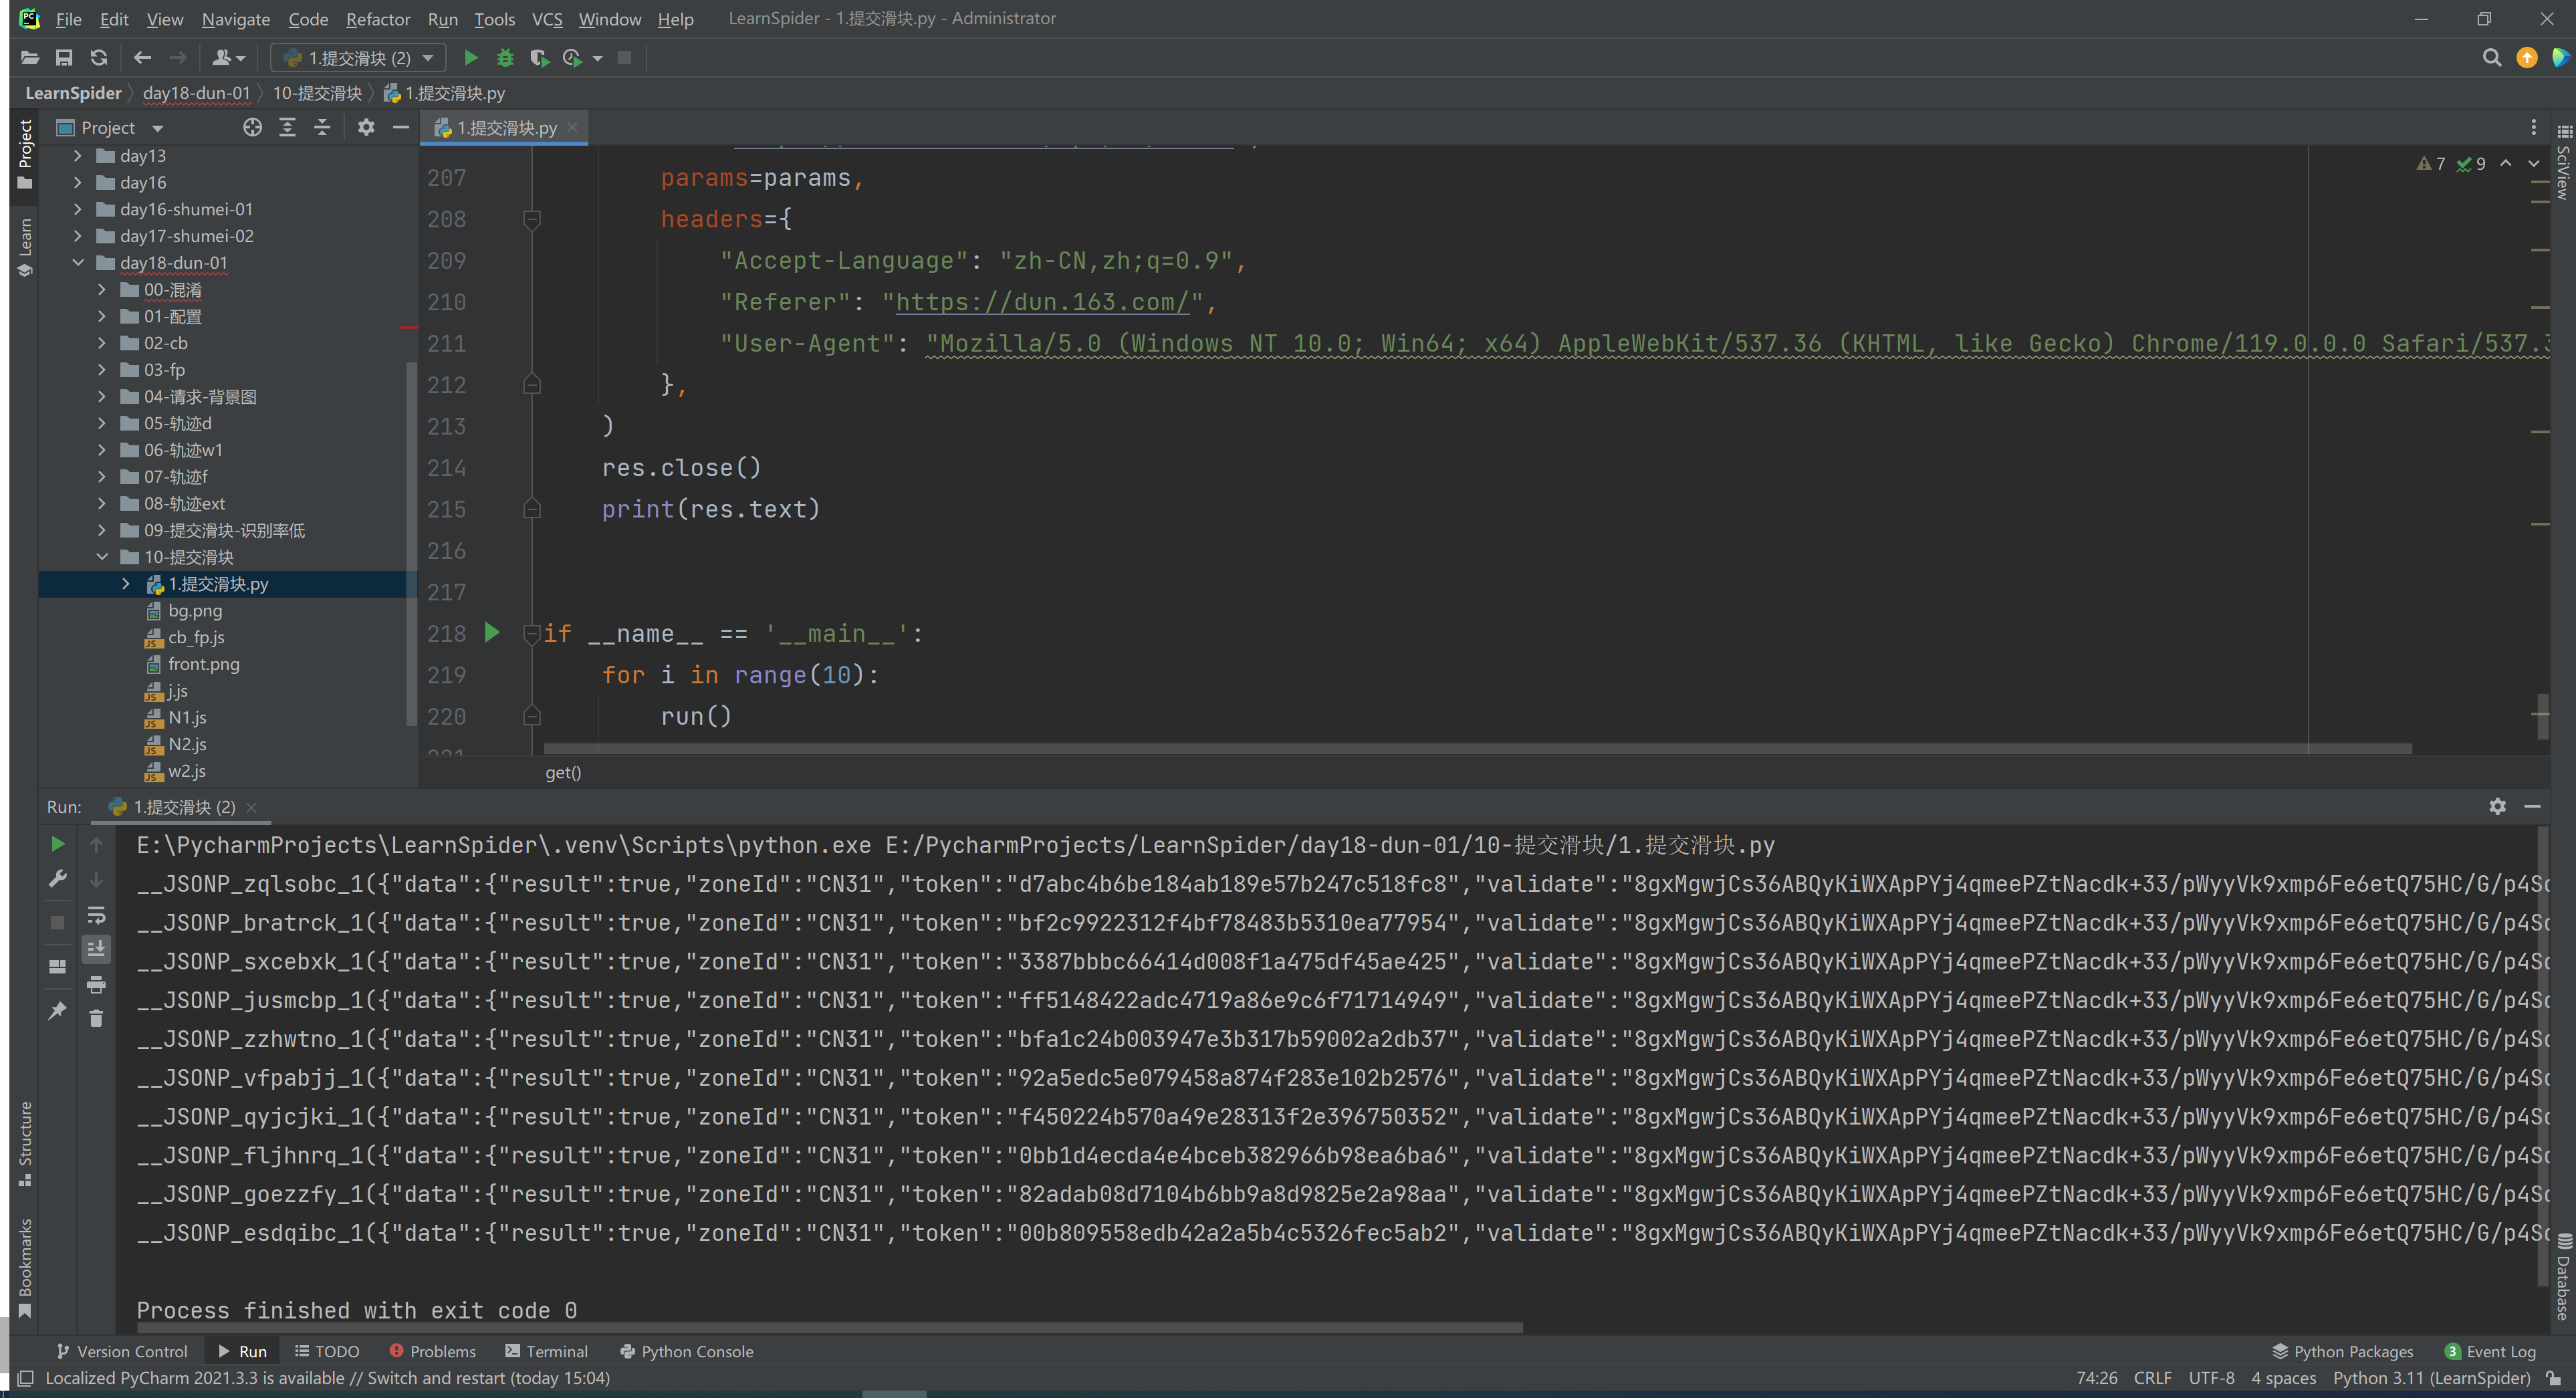Open the run configuration dropdown 1.提交滑块 (2)
The image size is (2576, 1398).
358,58
